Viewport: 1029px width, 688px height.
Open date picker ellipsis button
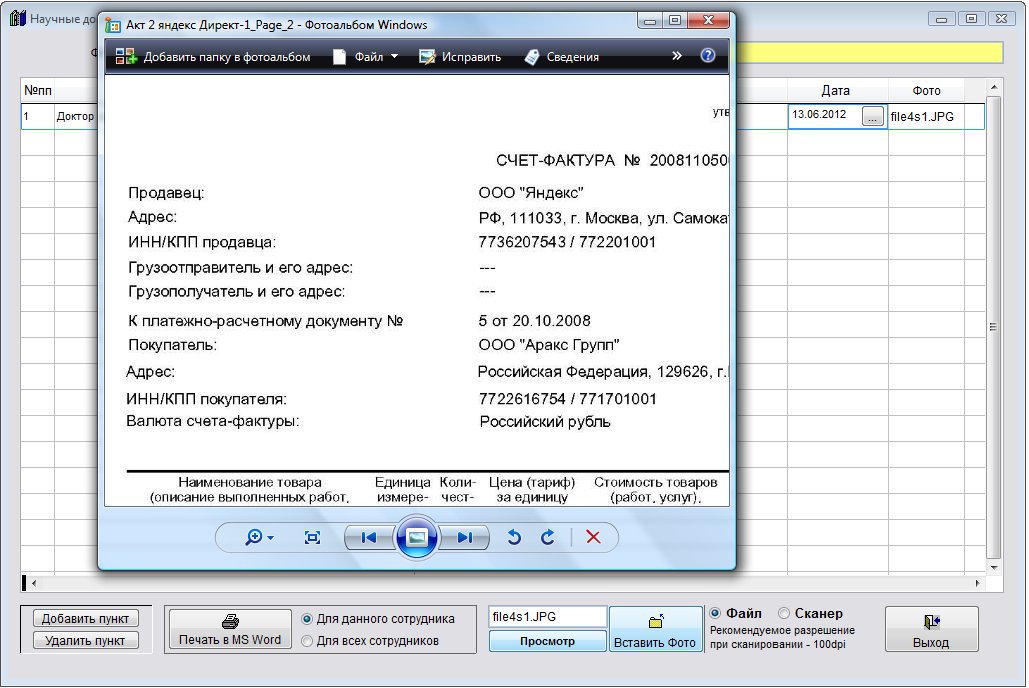click(x=872, y=117)
